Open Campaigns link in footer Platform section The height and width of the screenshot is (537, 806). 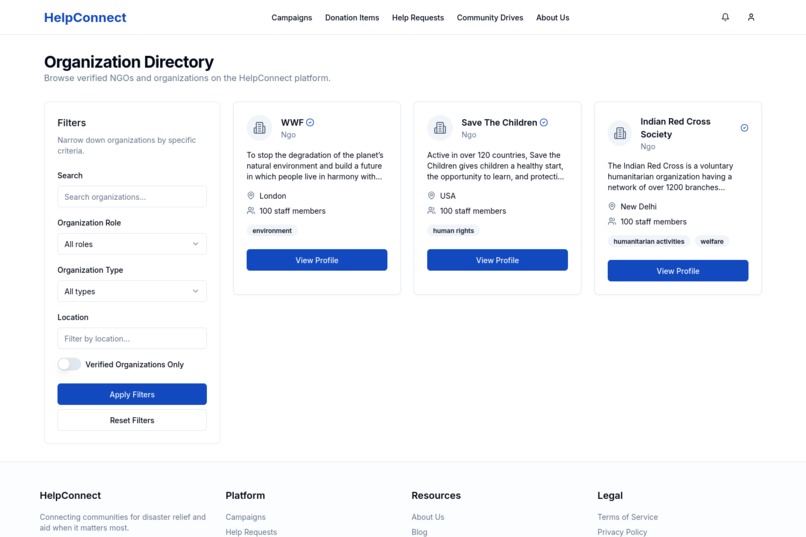[x=246, y=517]
